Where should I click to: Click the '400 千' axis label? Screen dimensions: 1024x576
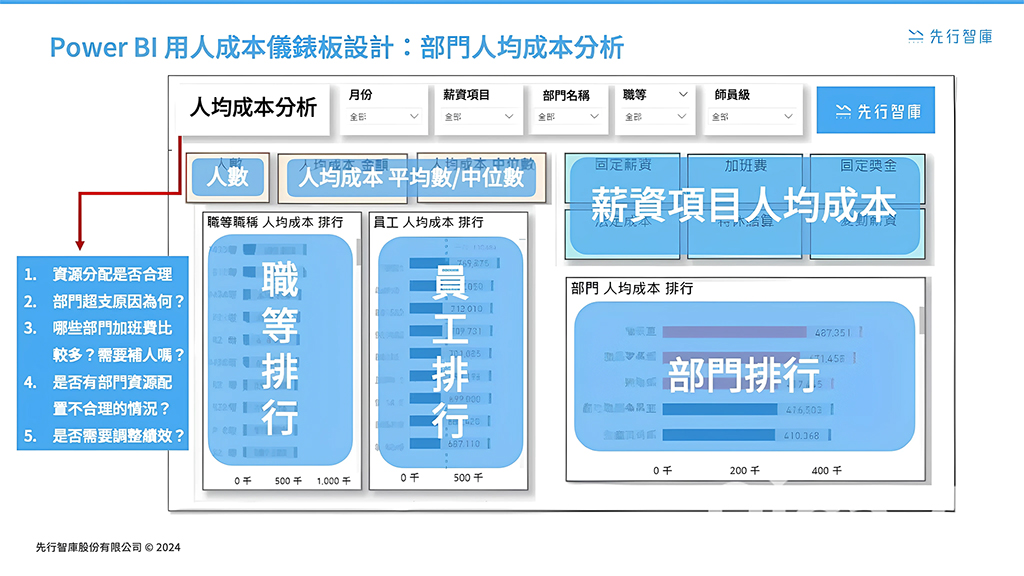click(x=827, y=470)
